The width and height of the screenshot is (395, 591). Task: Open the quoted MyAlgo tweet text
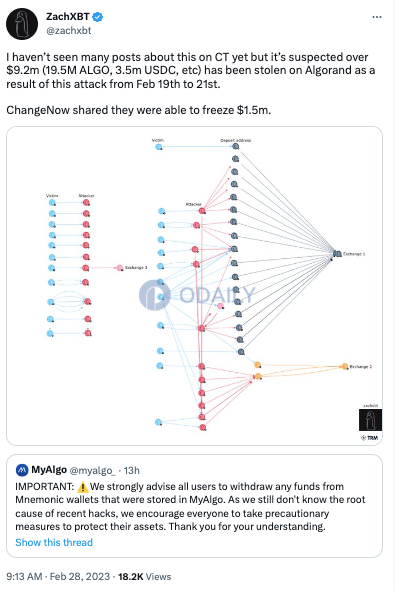[190, 506]
